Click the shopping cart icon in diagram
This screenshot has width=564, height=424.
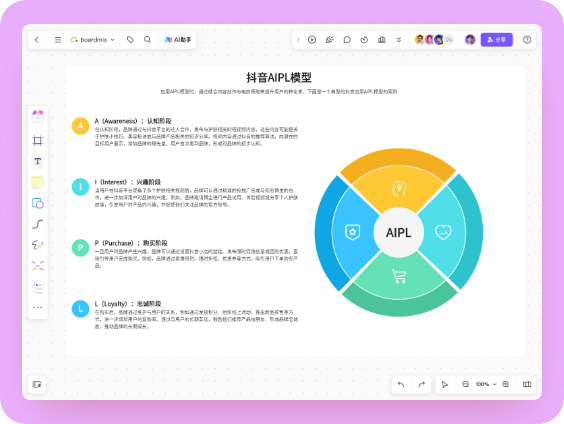point(399,276)
